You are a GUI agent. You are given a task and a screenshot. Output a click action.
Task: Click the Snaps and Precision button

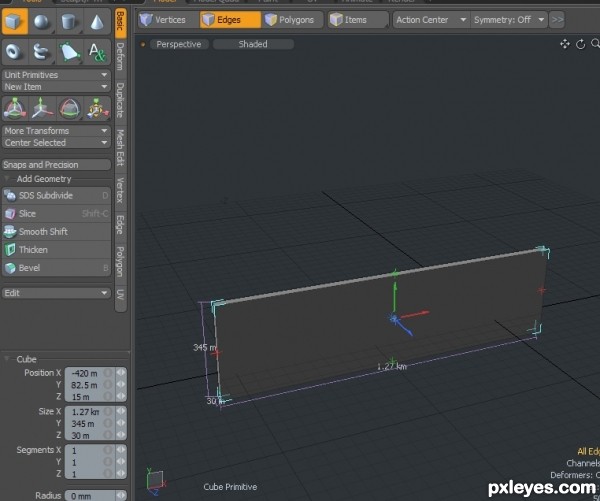point(56,165)
